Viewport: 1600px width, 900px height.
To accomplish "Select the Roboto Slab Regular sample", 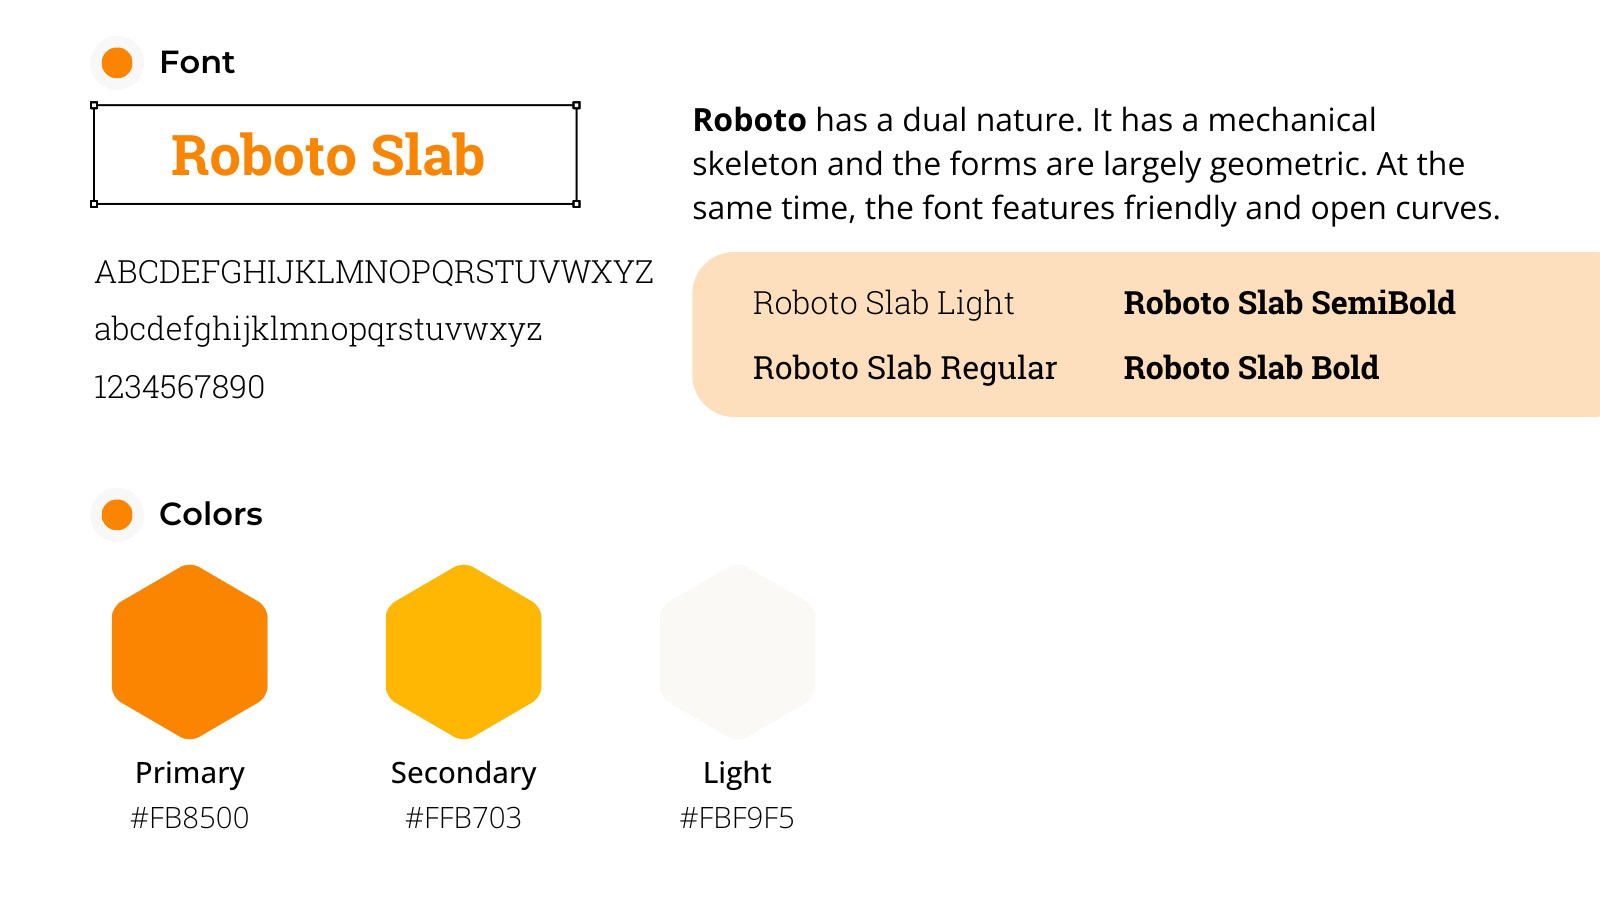I will coord(905,368).
